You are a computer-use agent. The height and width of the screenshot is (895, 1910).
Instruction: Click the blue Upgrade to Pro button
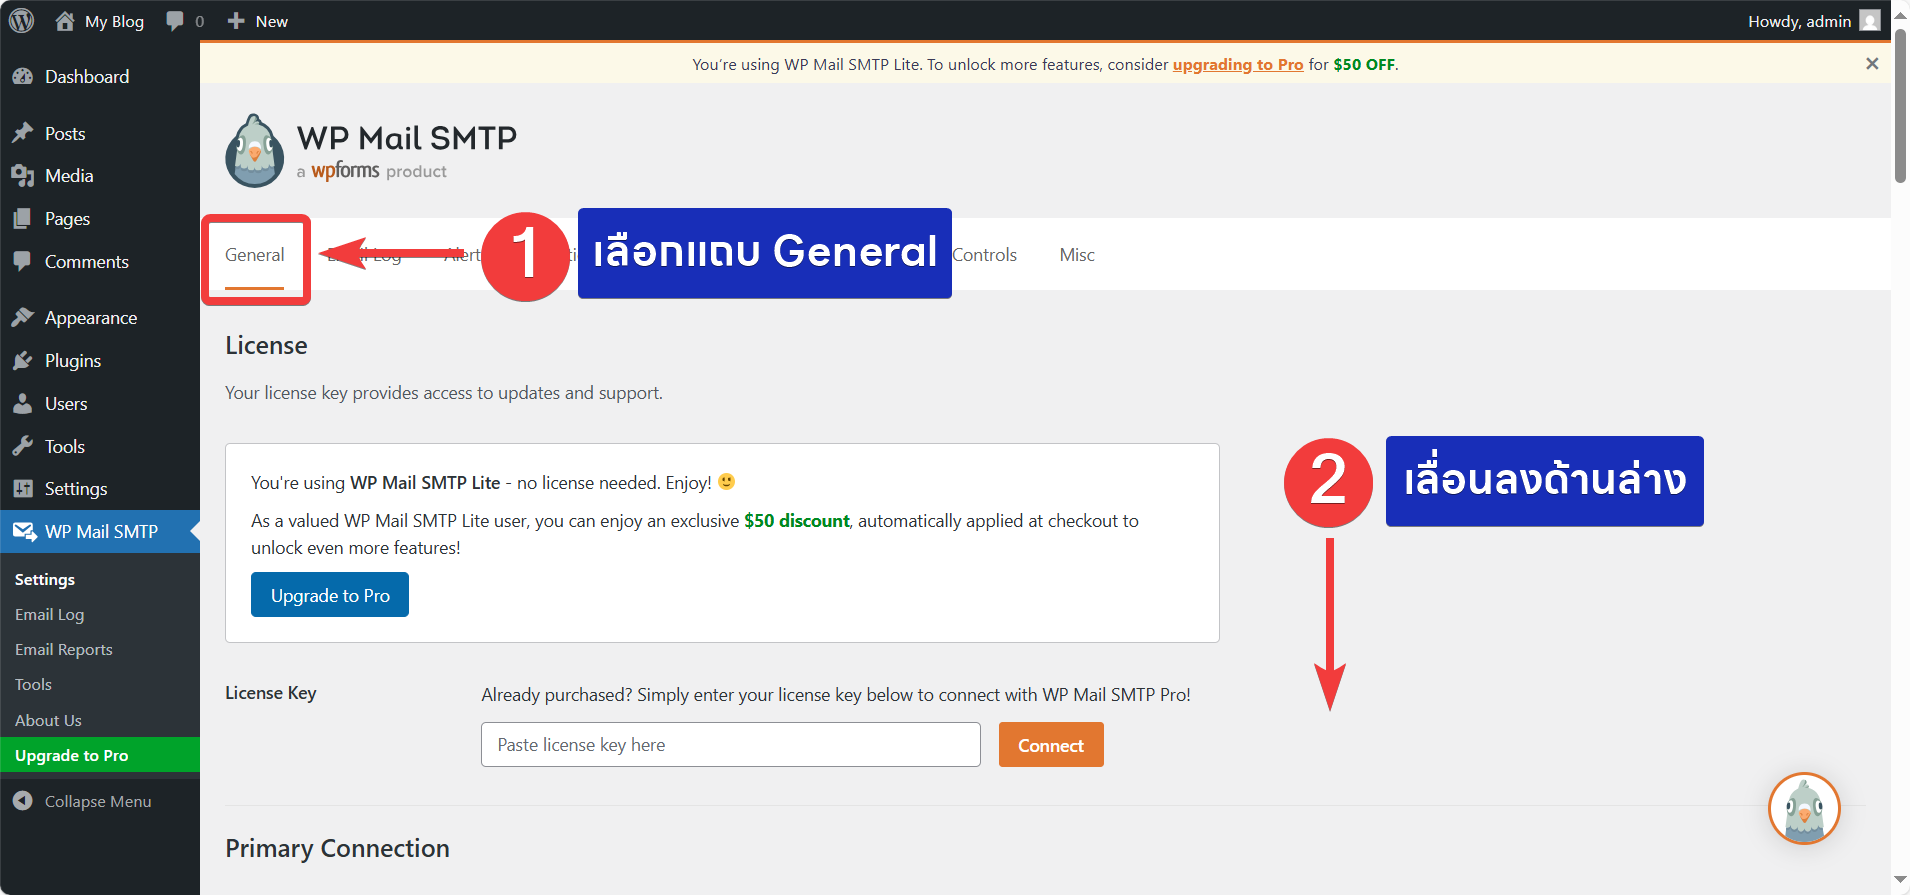(330, 595)
